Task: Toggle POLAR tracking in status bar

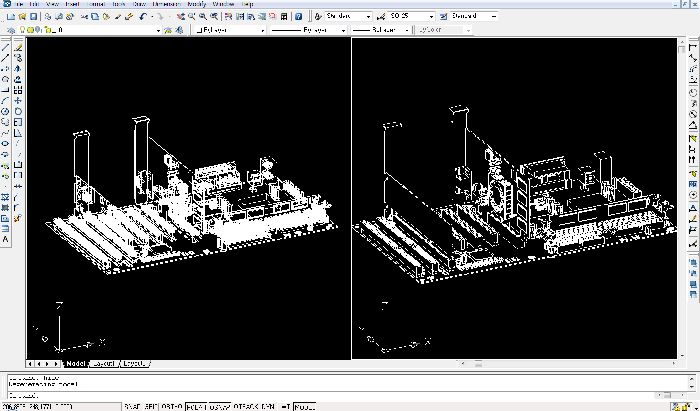Action: [x=196, y=407]
